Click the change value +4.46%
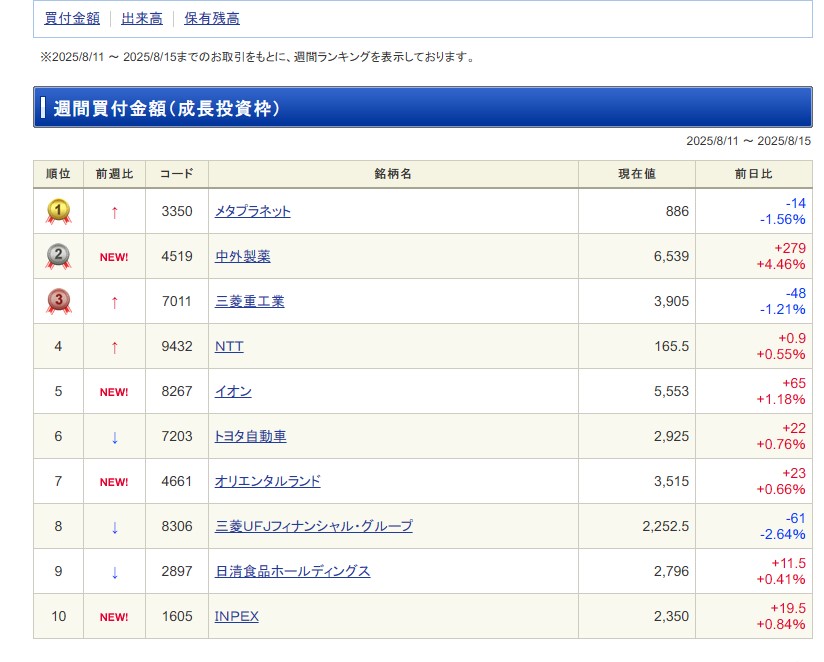This screenshot has width=824, height=662. [781, 264]
